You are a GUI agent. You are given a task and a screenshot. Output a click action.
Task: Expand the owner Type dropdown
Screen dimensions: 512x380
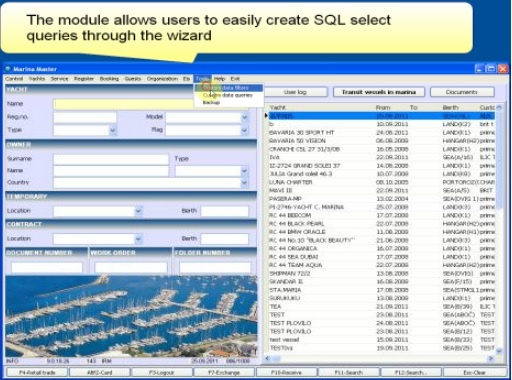[245, 171]
